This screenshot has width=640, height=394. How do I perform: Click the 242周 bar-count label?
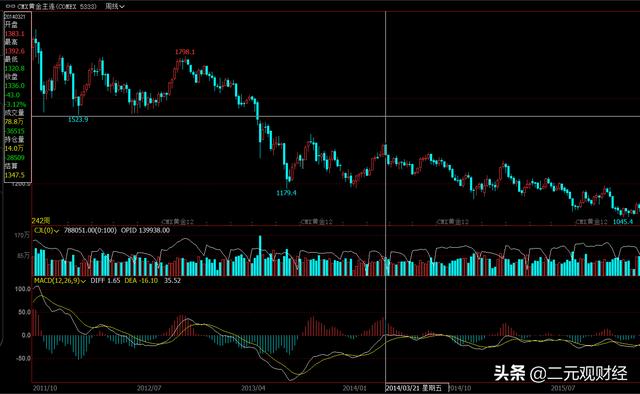click(x=41, y=220)
